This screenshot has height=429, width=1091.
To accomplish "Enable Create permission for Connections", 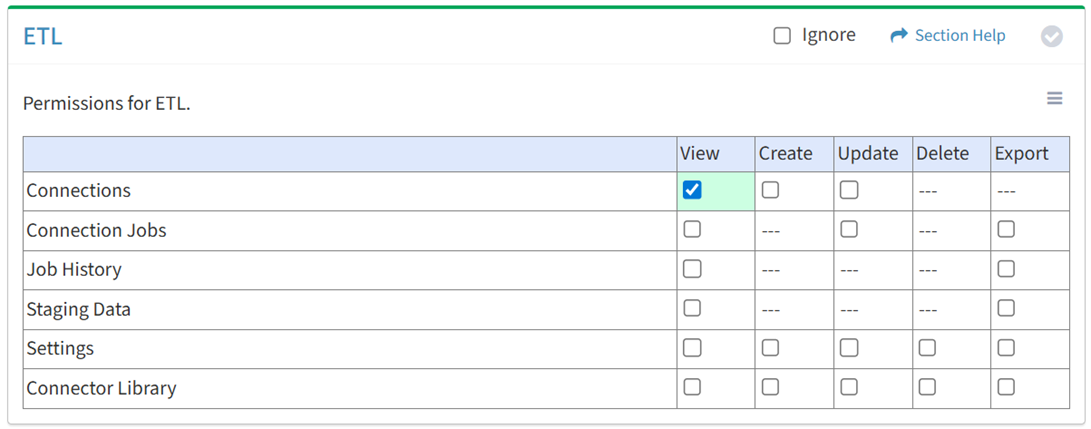I will [x=770, y=190].
